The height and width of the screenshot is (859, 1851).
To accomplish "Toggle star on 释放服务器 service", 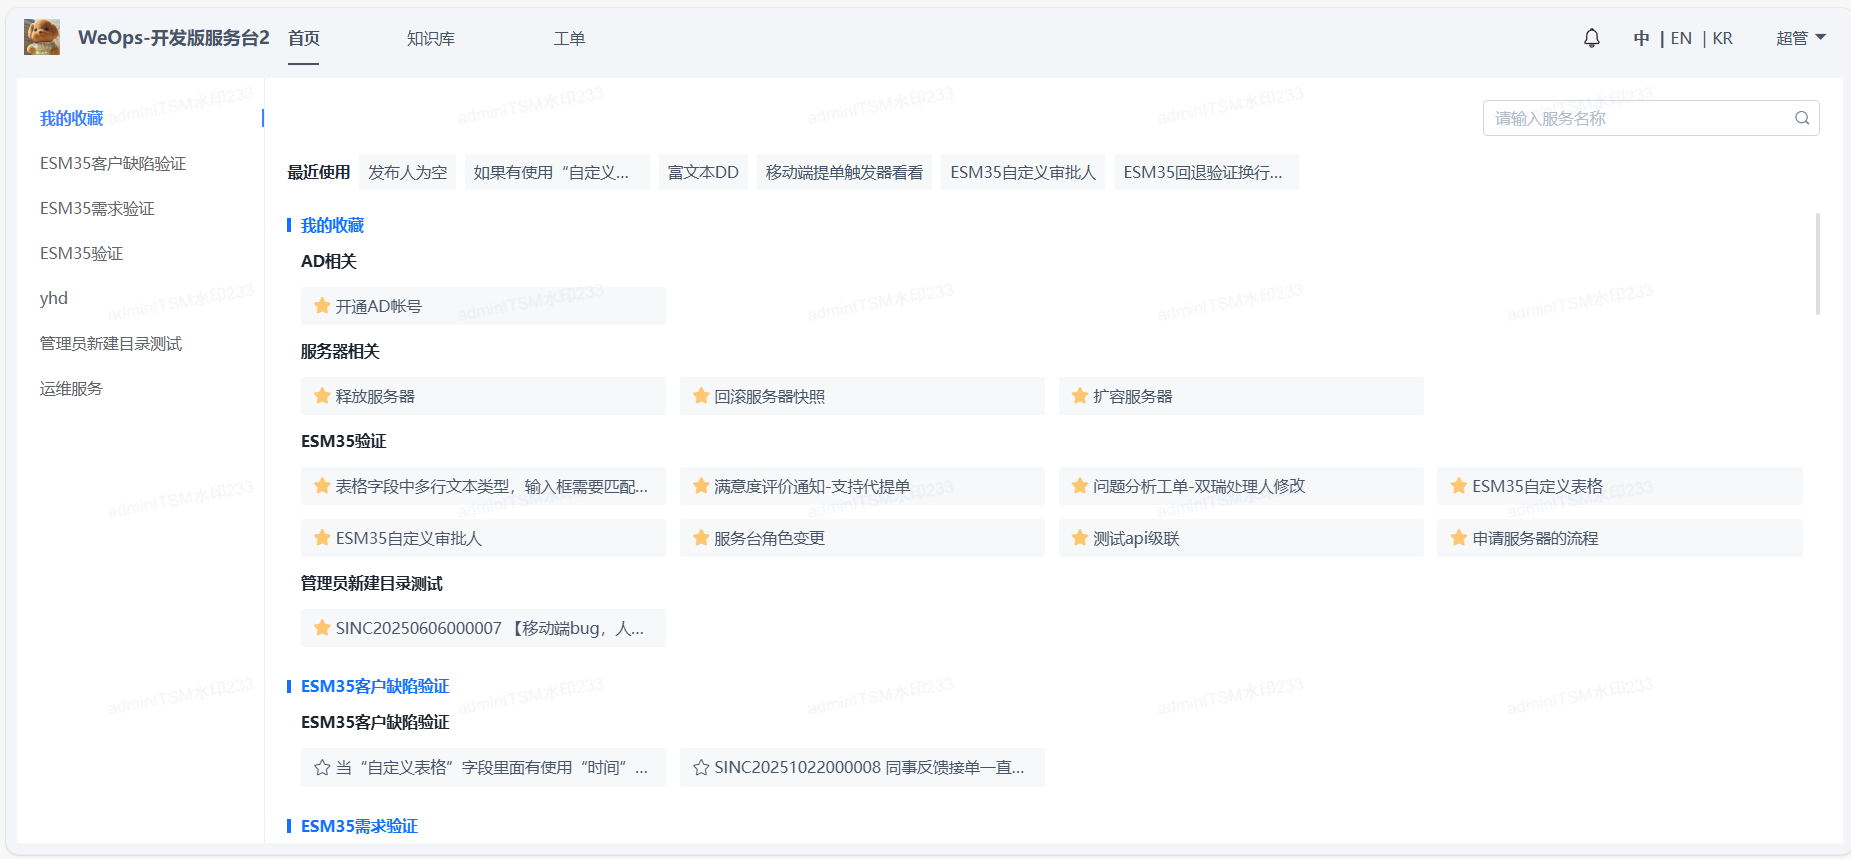I will [x=322, y=396].
